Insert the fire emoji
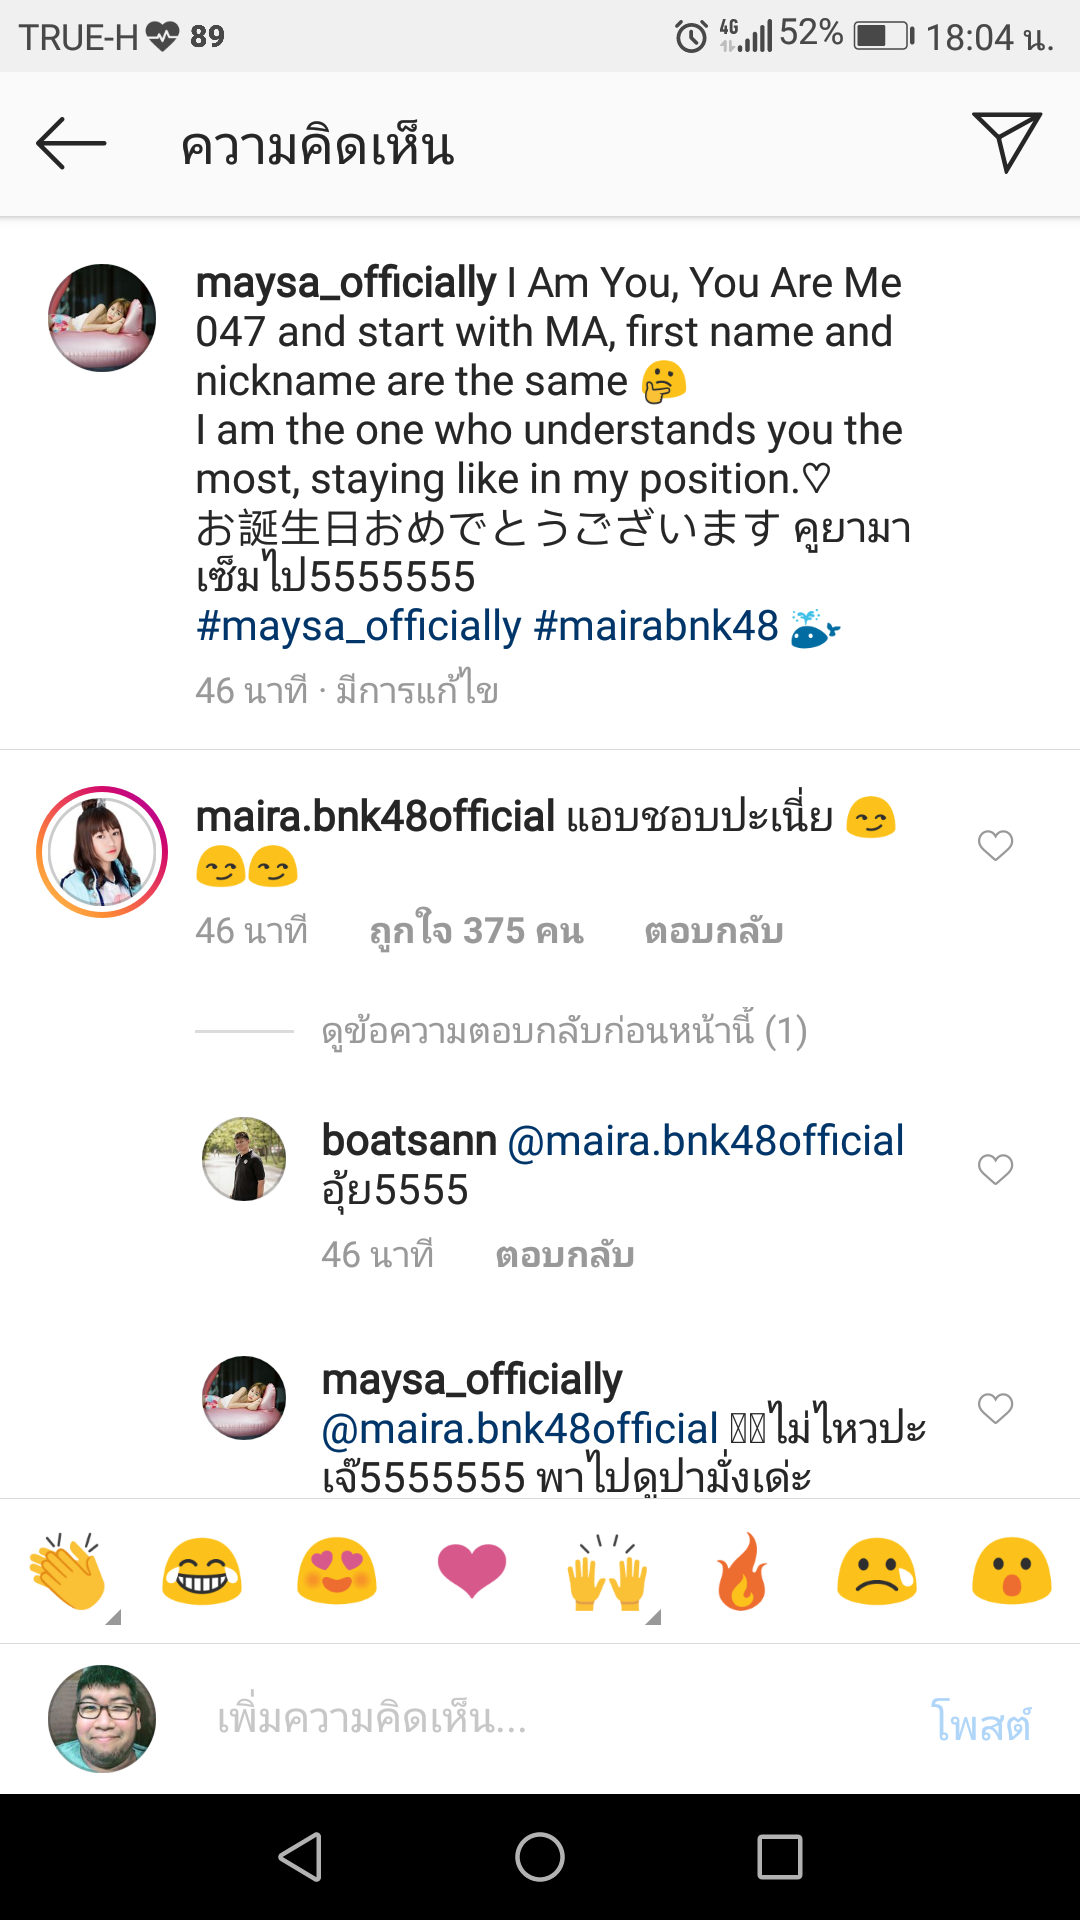This screenshot has height=1920, width=1080. 742,1572
